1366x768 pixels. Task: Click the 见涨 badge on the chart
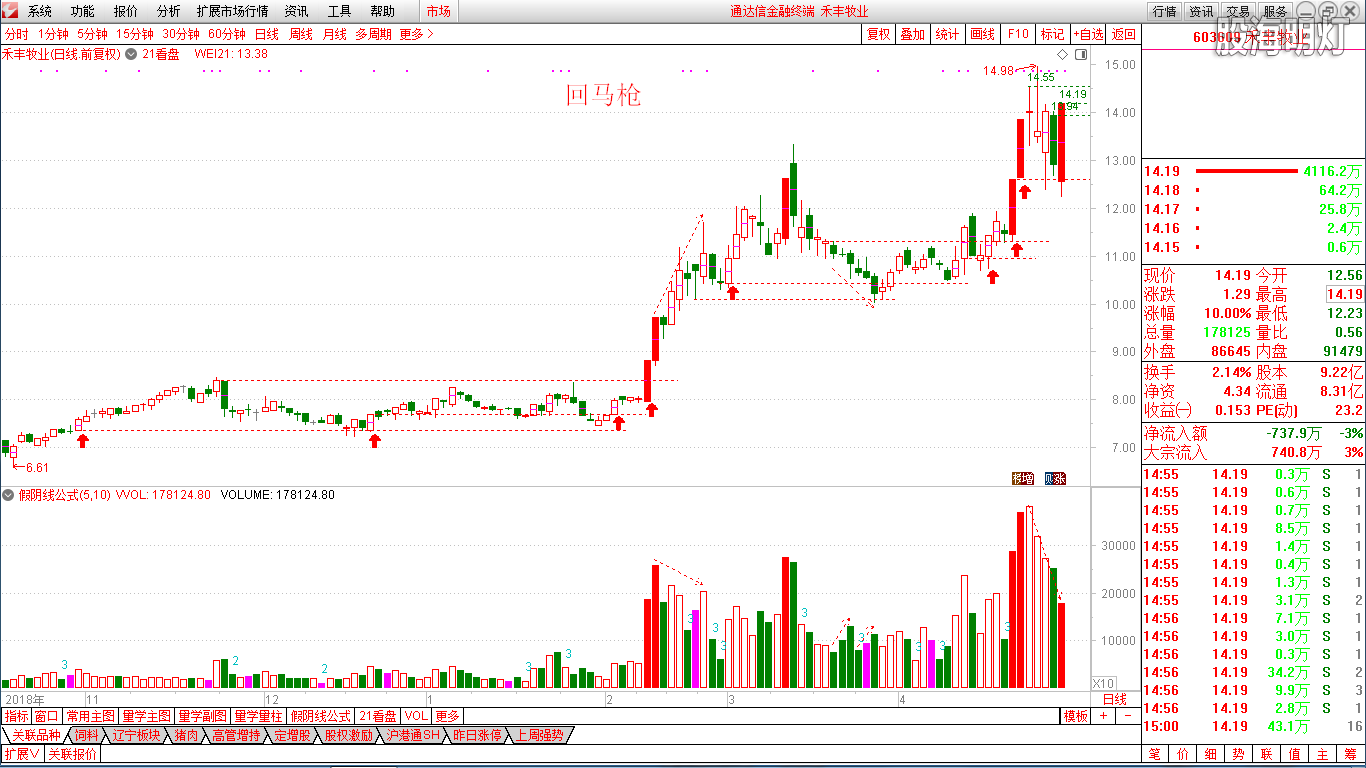[1055, 478]
